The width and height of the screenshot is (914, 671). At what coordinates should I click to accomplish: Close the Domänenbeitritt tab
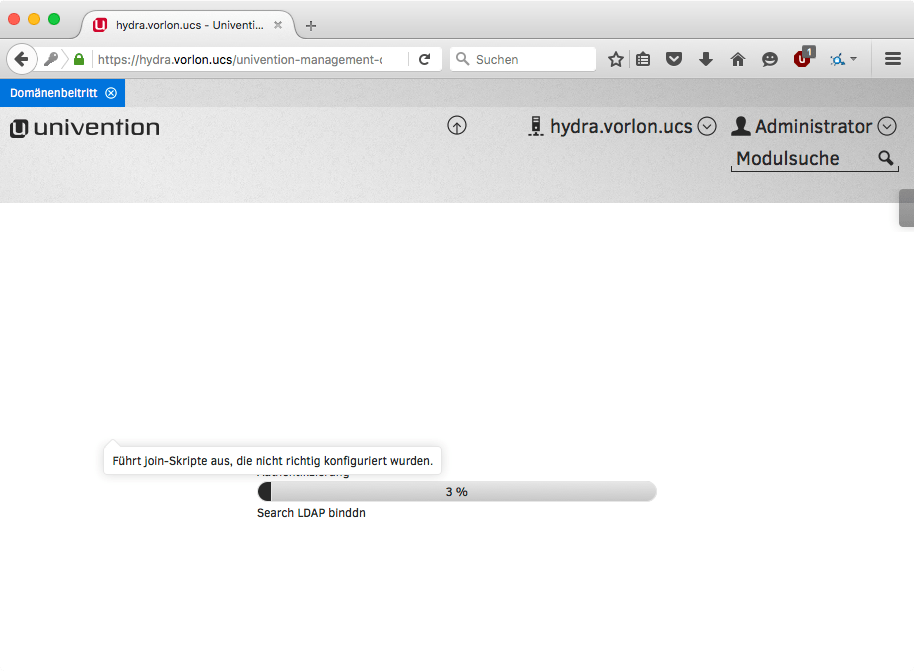click(x=111, y=93)
